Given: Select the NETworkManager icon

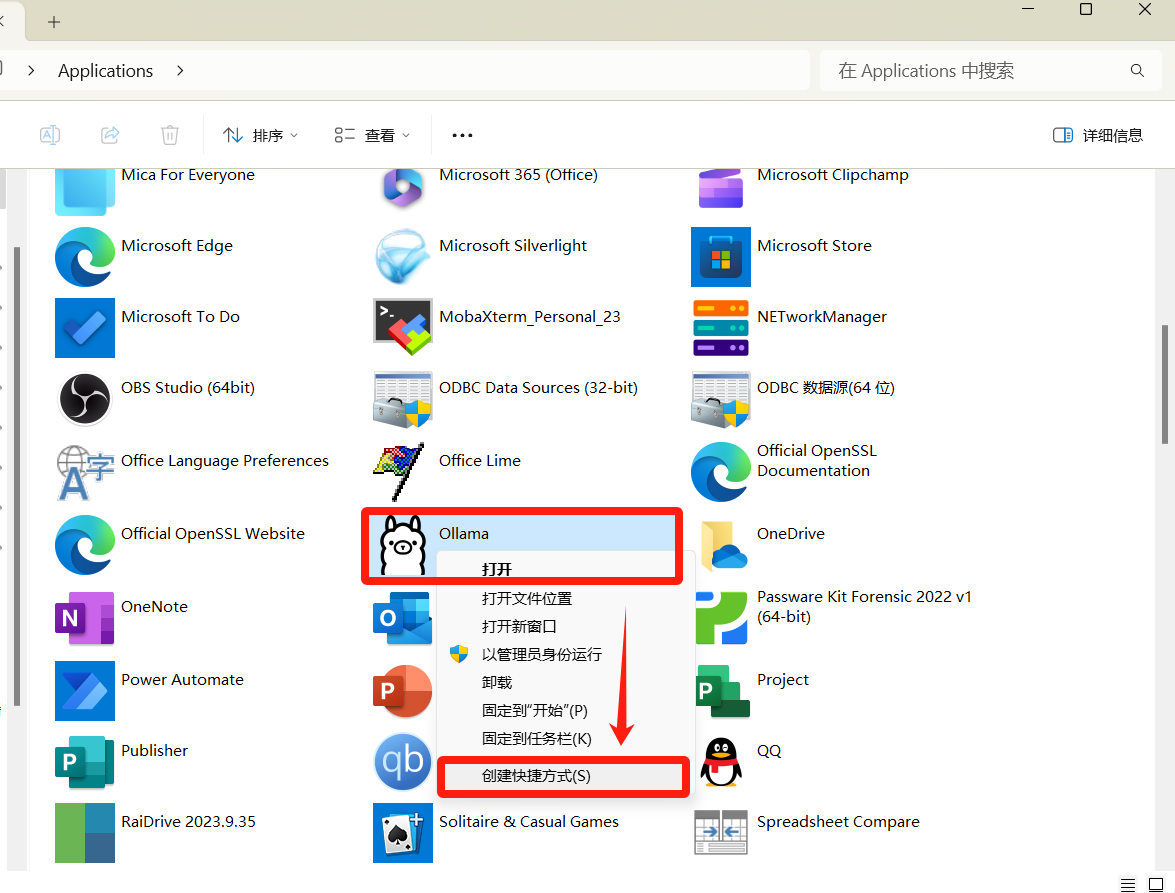Looking at the screenshot, I should (x=720, y=327).
